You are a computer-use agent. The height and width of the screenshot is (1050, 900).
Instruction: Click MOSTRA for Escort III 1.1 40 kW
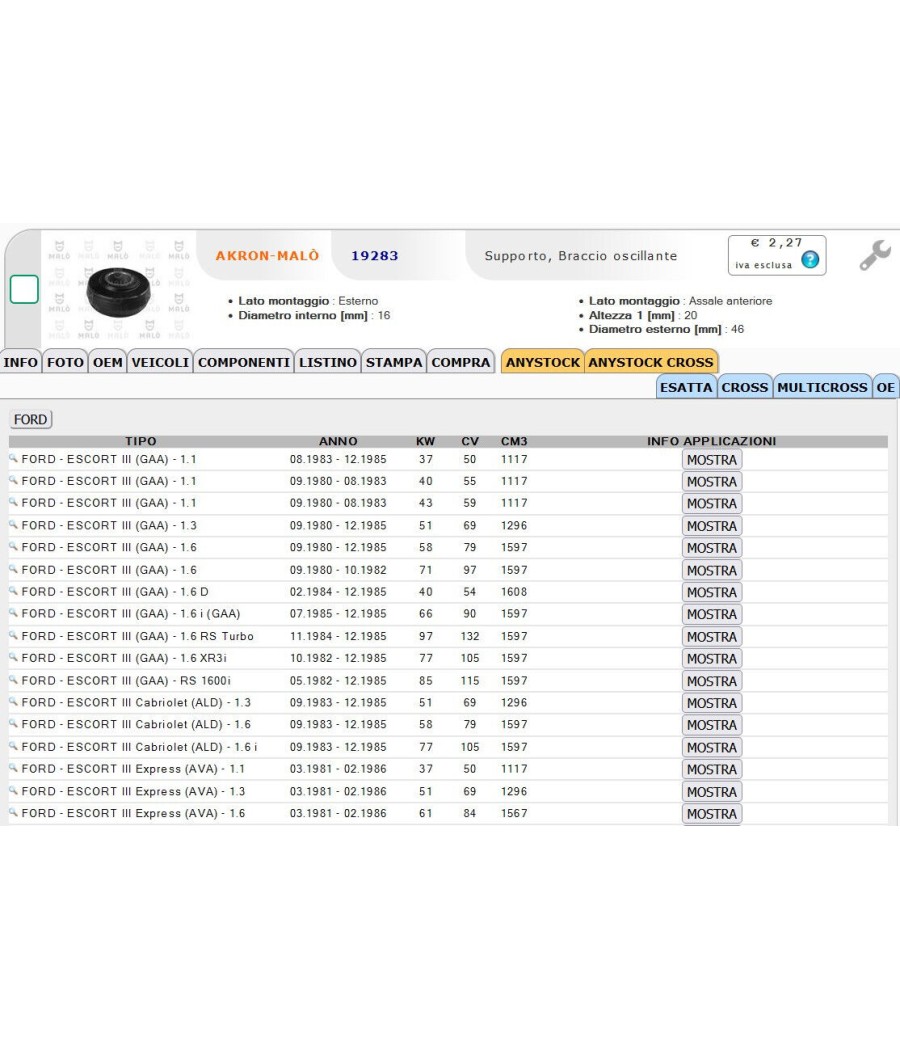[712, 481]
